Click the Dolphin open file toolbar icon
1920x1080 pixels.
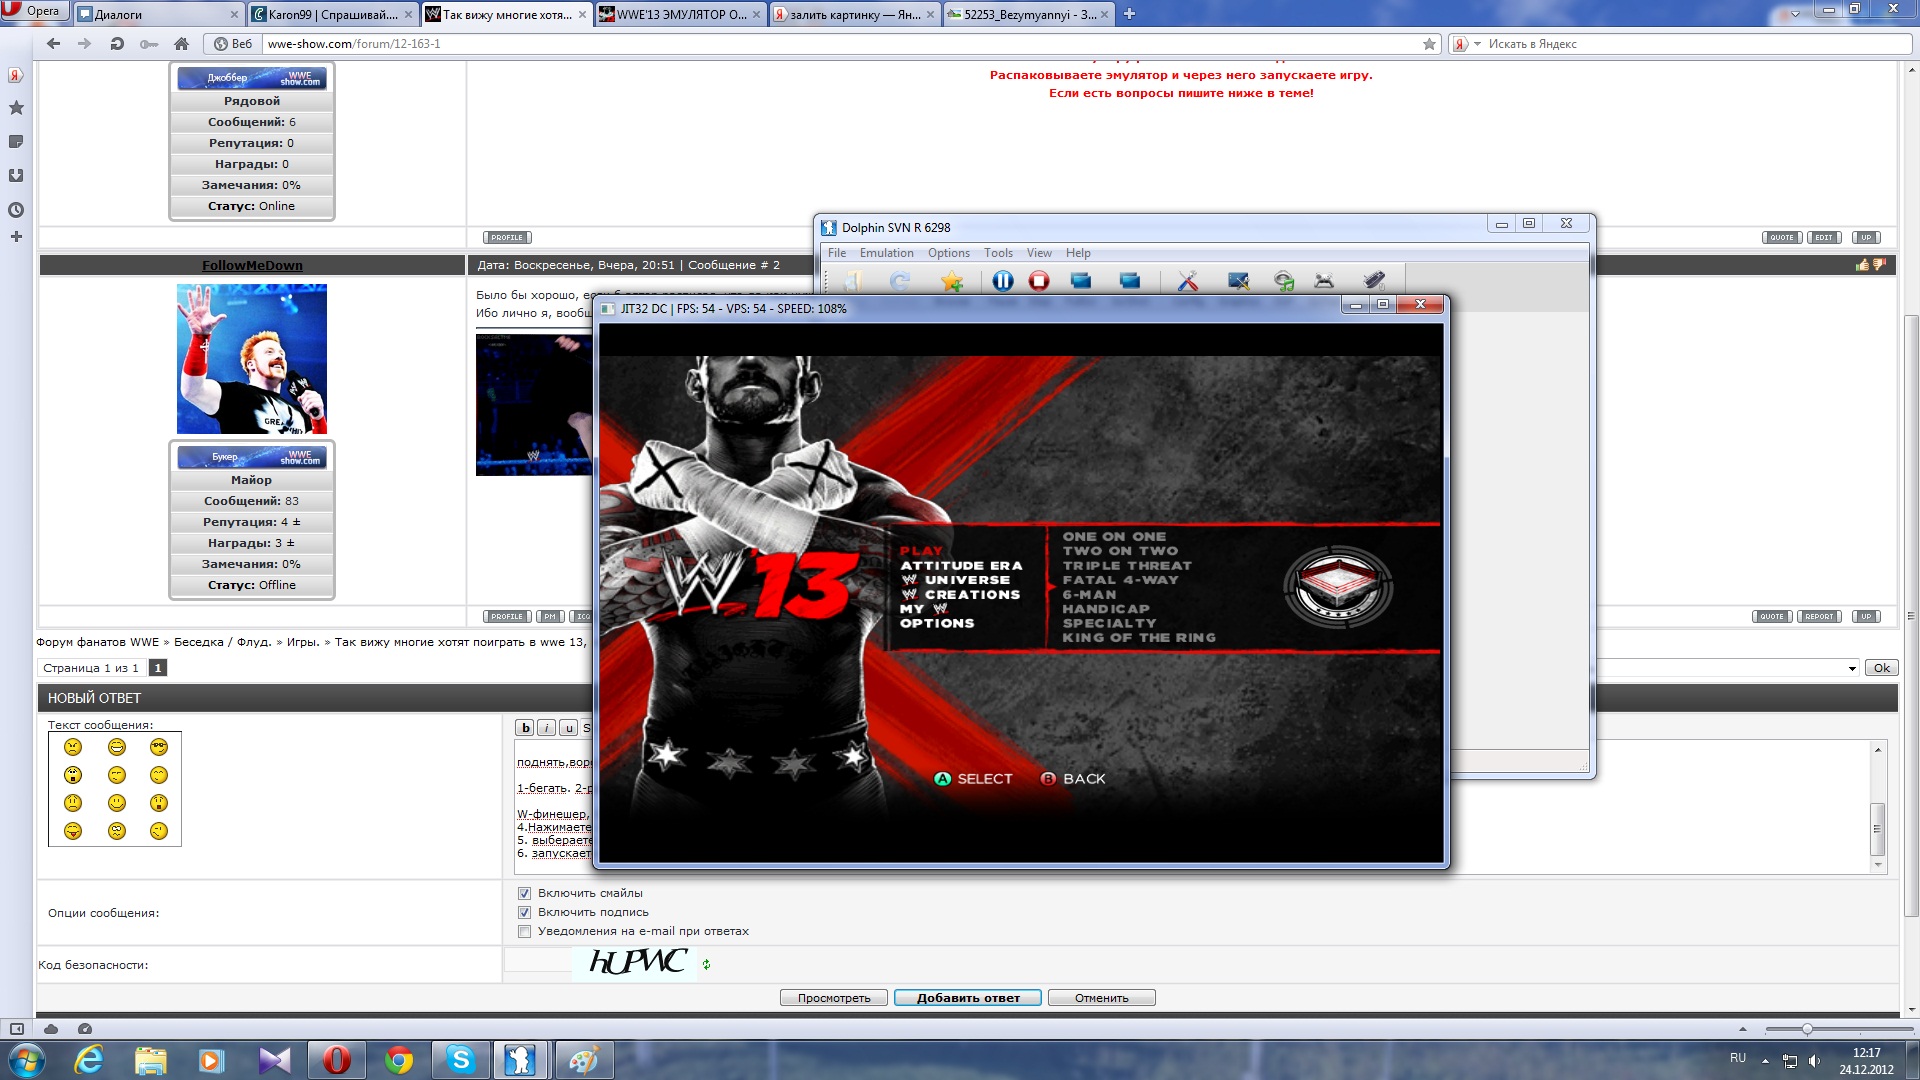coord(851,282)
